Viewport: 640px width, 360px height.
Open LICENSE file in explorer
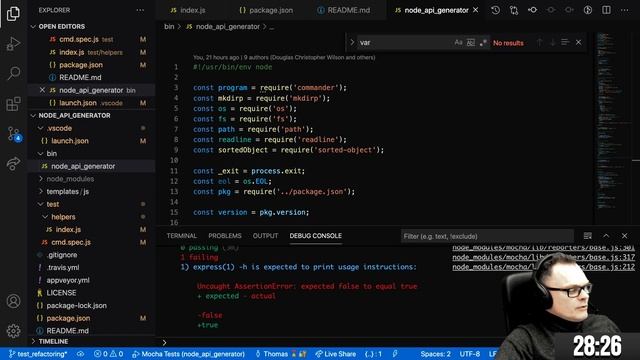pyautogui.click(x=61, y=293)
